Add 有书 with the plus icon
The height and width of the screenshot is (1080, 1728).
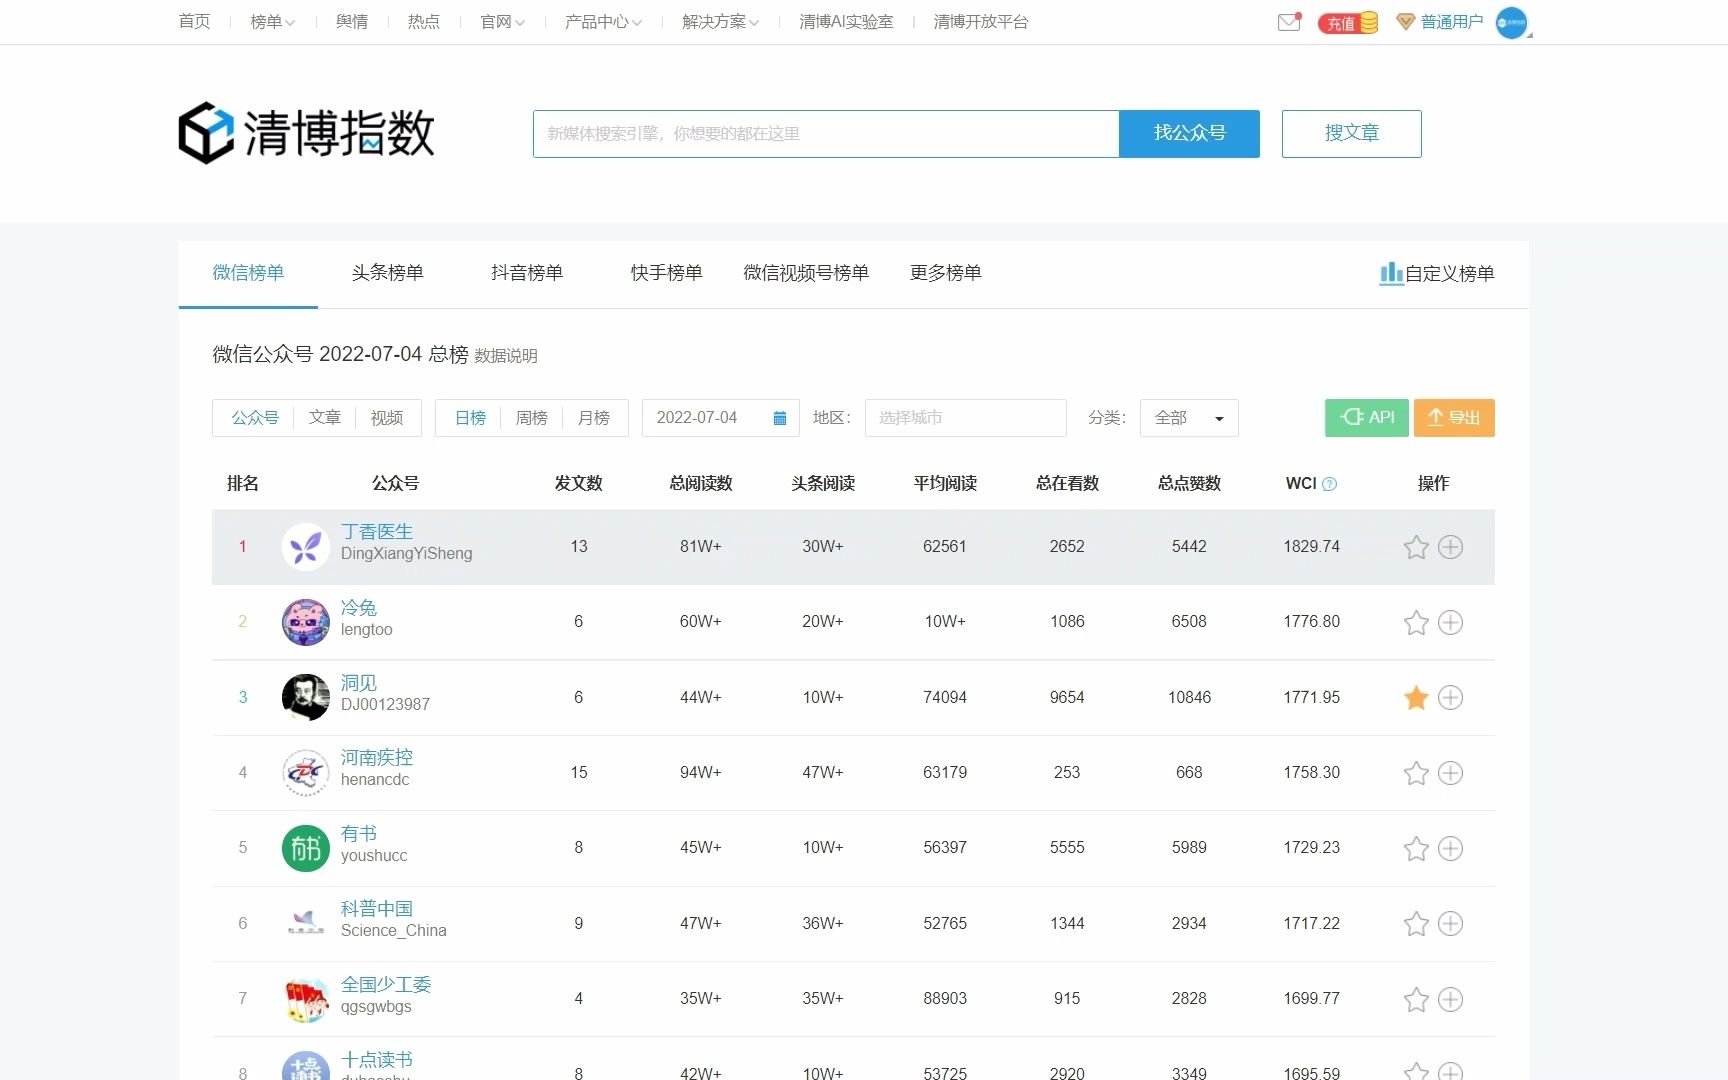click(x=1450, y=848)
